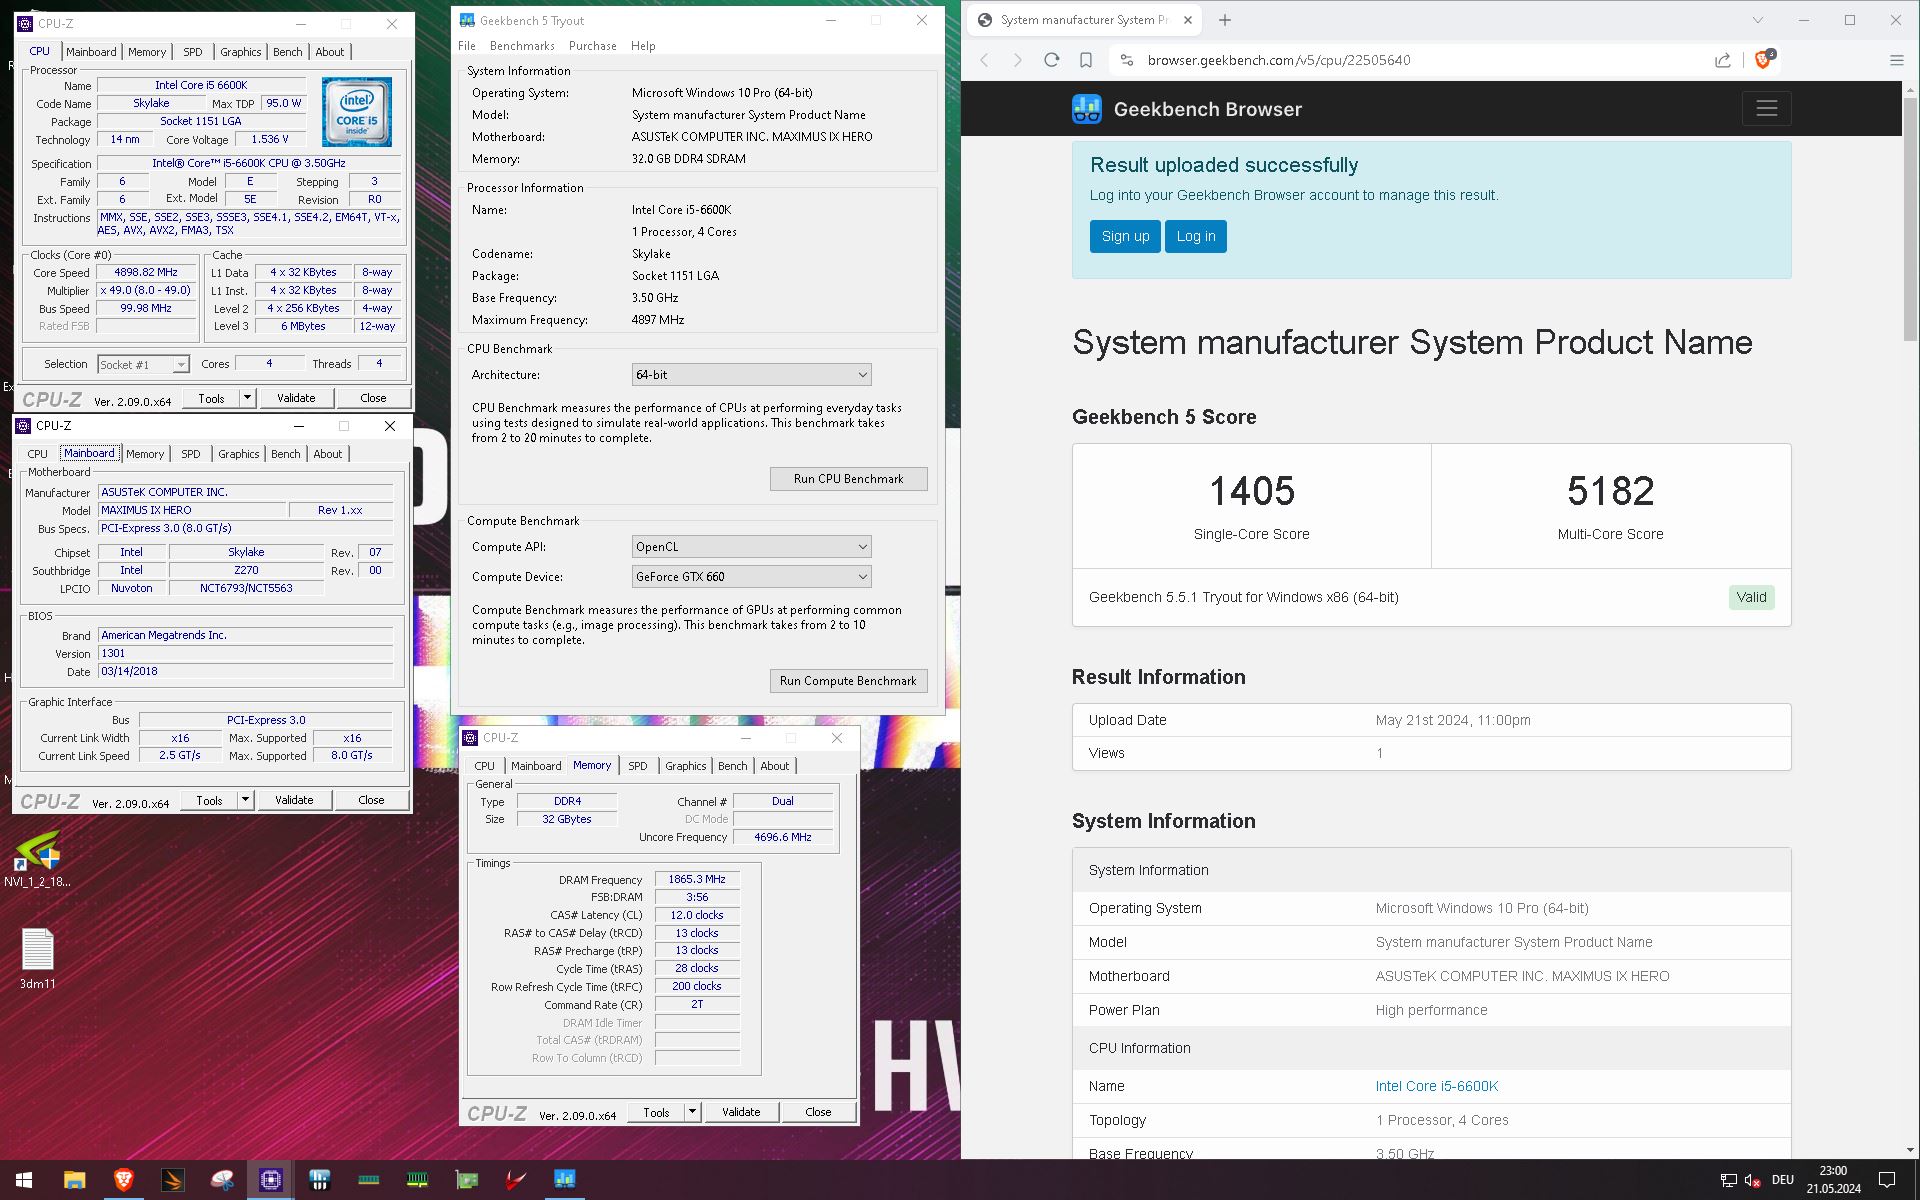The height and width of the screenshot is (1200, 1920).
Task: Click Run CPU Benchmark
Action: tap(848, 479)
